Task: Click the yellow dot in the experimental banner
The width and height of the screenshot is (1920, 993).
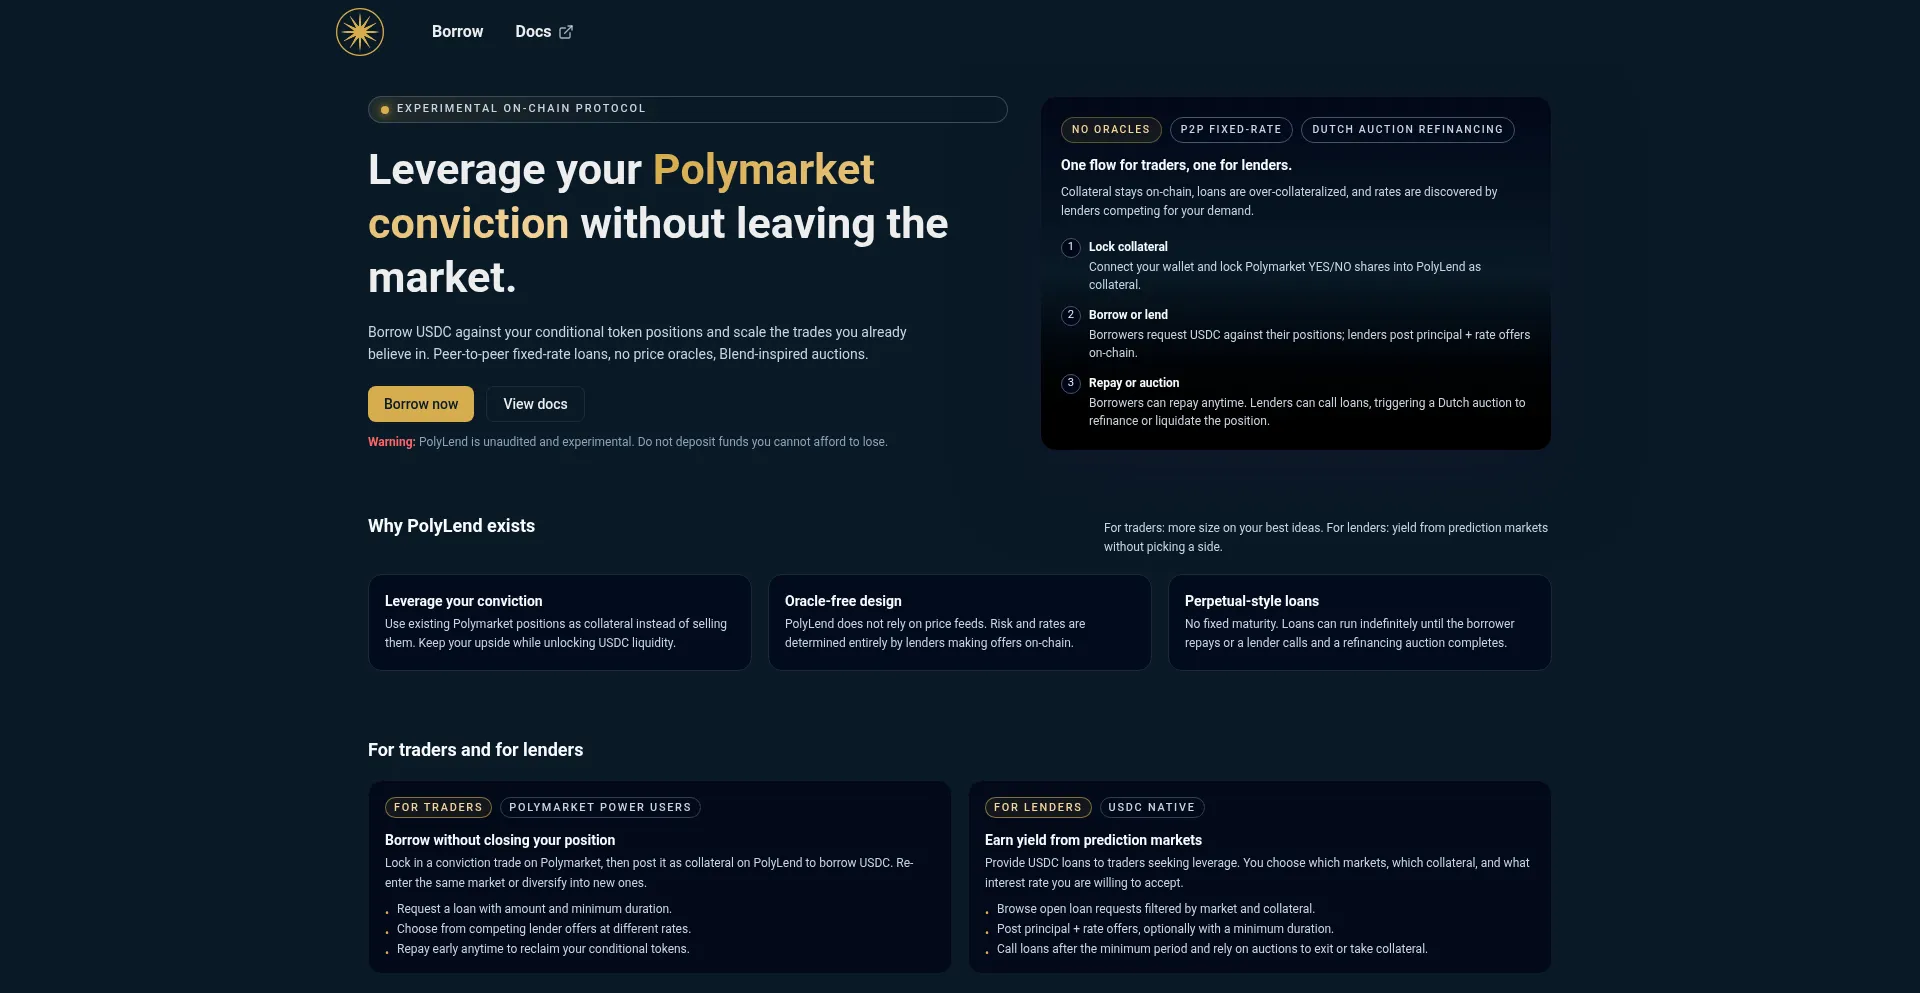Action: point(385,110)
